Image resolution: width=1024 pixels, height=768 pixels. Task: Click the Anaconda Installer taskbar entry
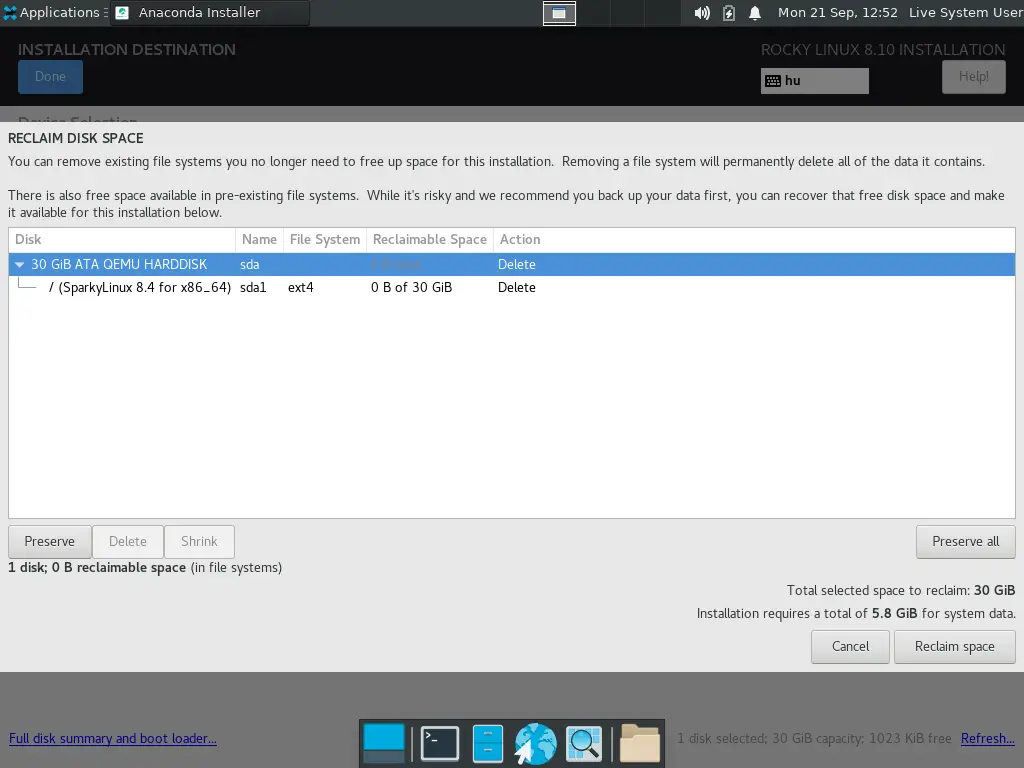pos(210,12)
